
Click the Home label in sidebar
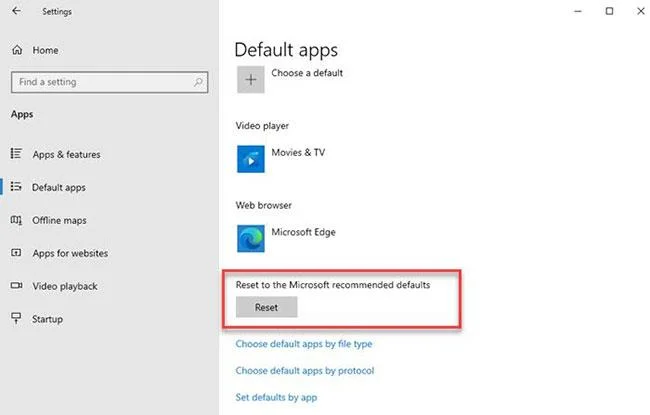point(46,50)
